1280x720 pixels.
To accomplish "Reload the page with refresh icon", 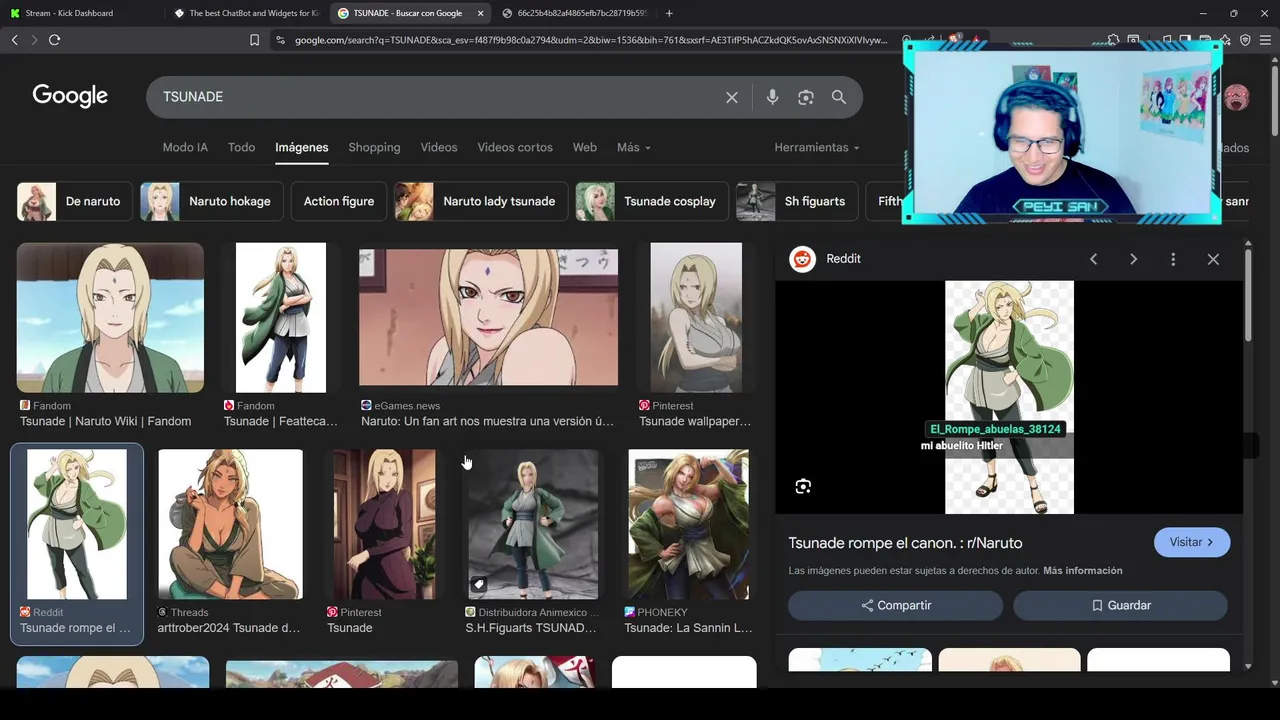I will [54, 40].
